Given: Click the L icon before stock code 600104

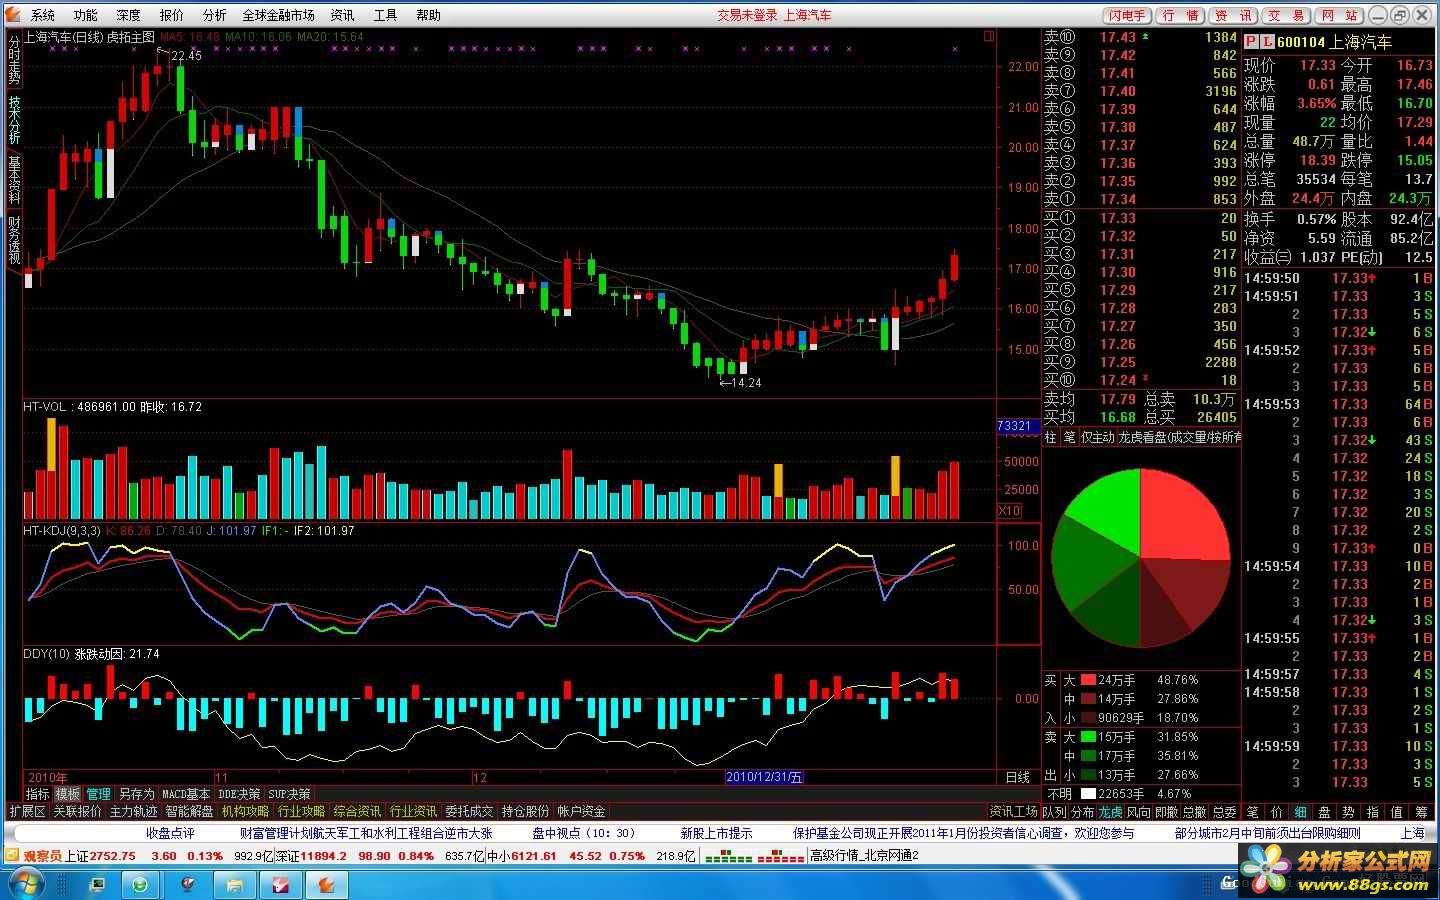Looking at the screenshot, I should (1267, 41).
